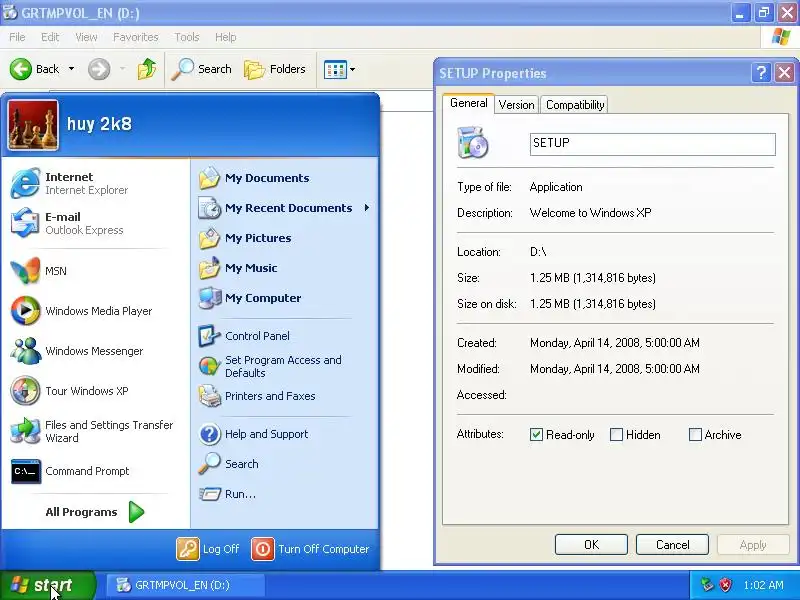Image resolution: width=800 pixels, height=600 pixels.
Task: Click the grayed Apply button in Properties
Action: coord(753,544)
